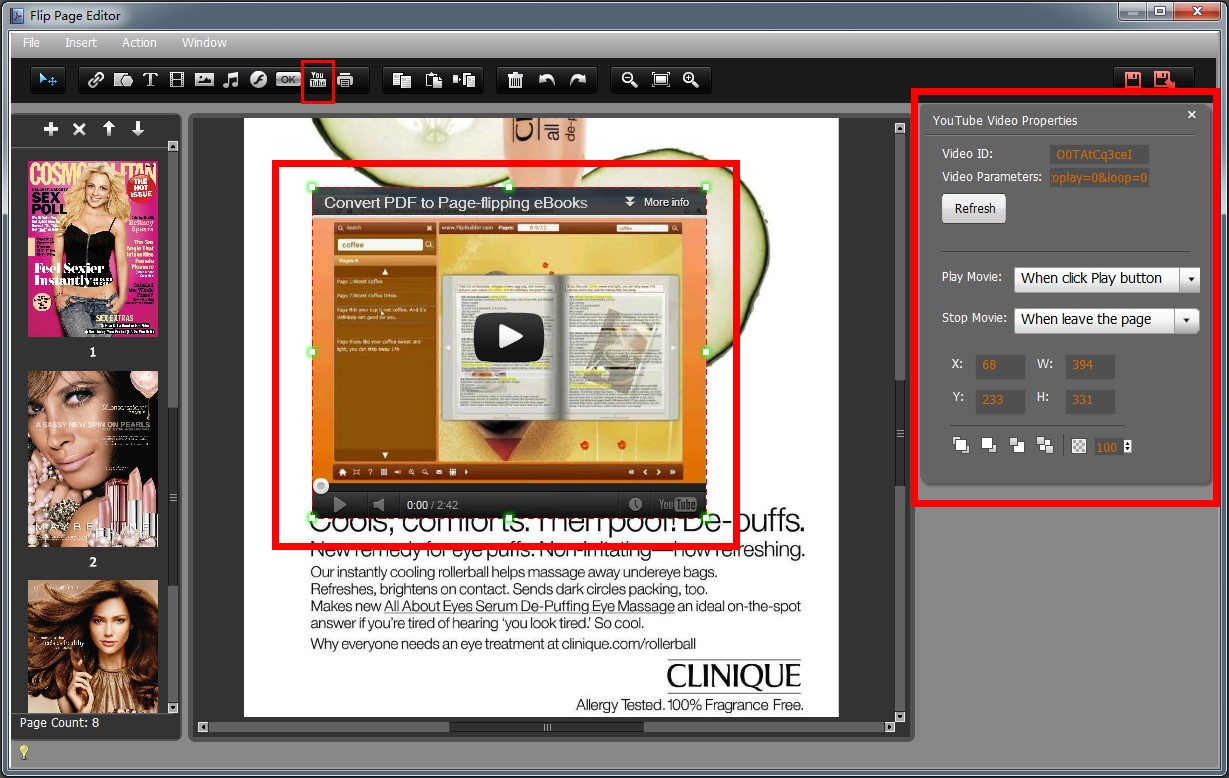Undo the last action
Screen dimensions: 1229x778
(547, 80)
